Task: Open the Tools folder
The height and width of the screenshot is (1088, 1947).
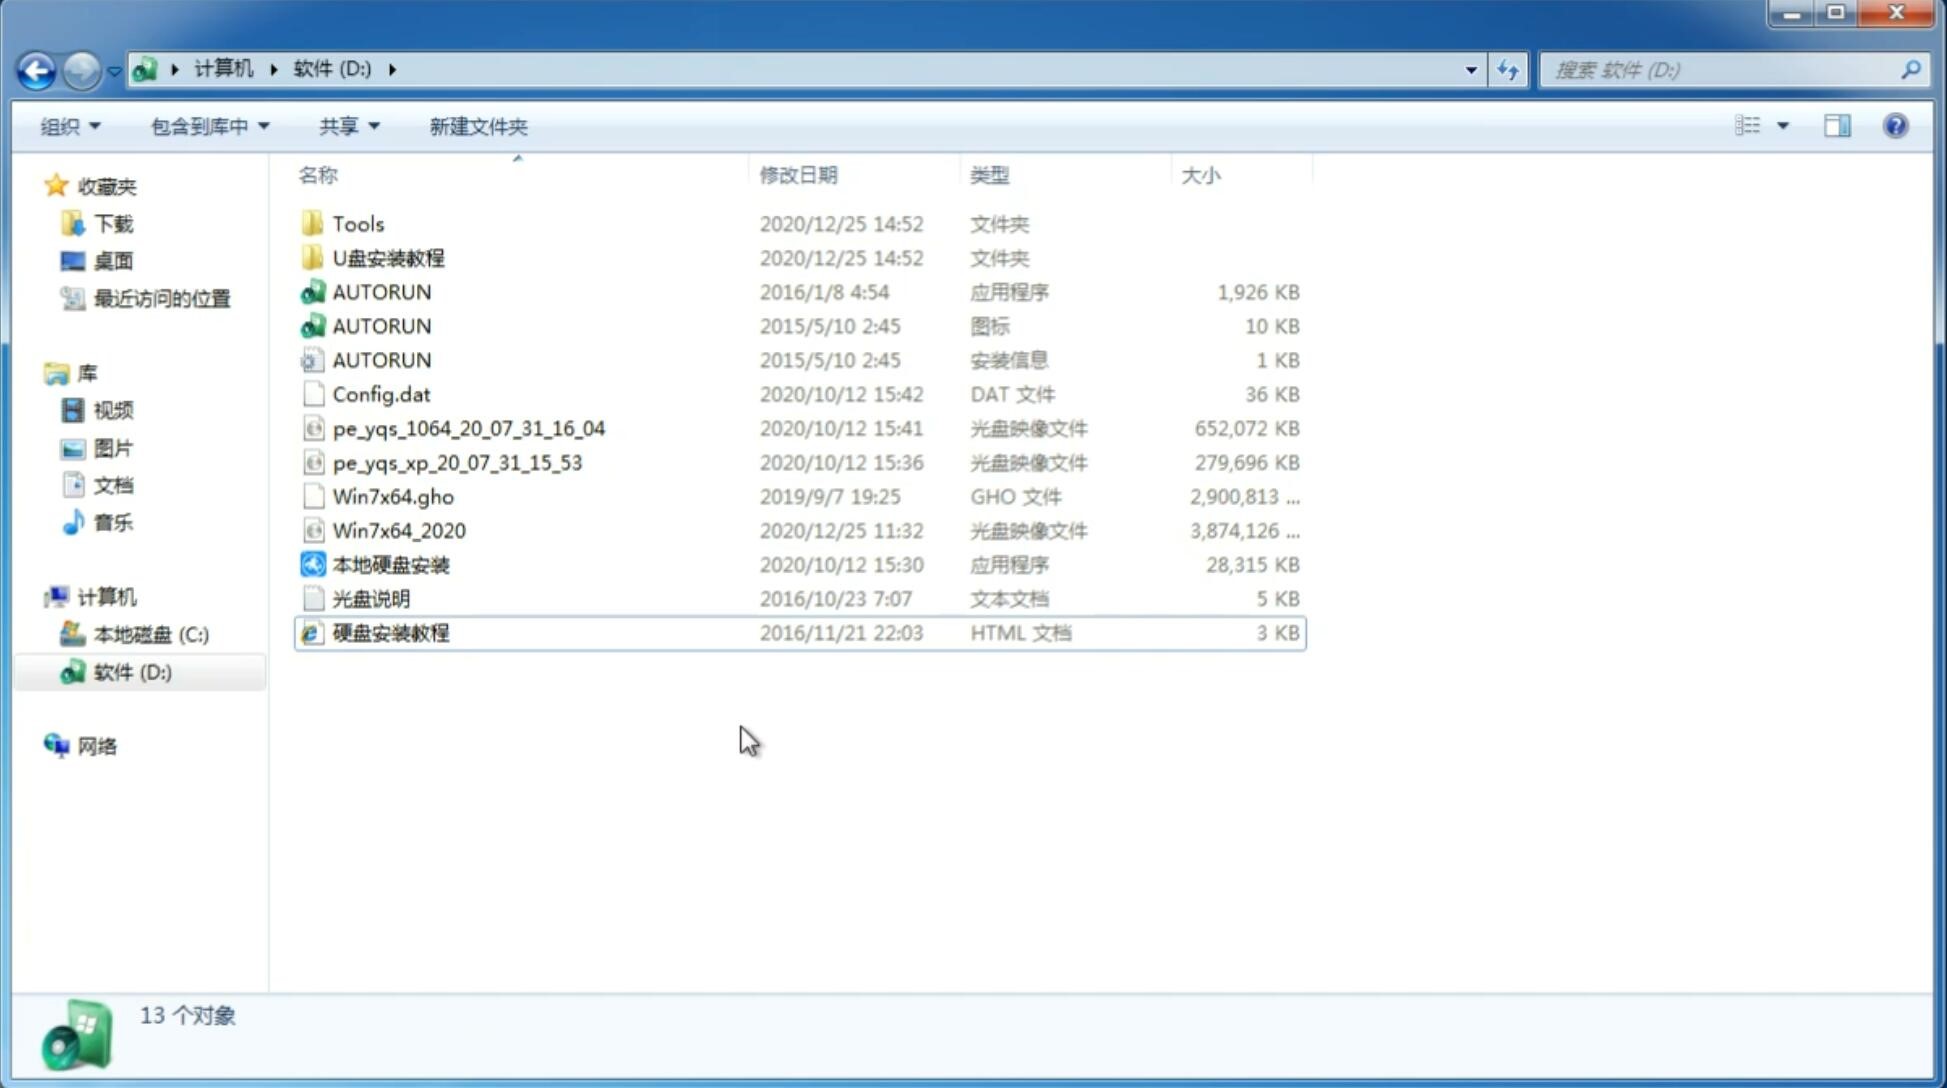Action: point(357,223)
